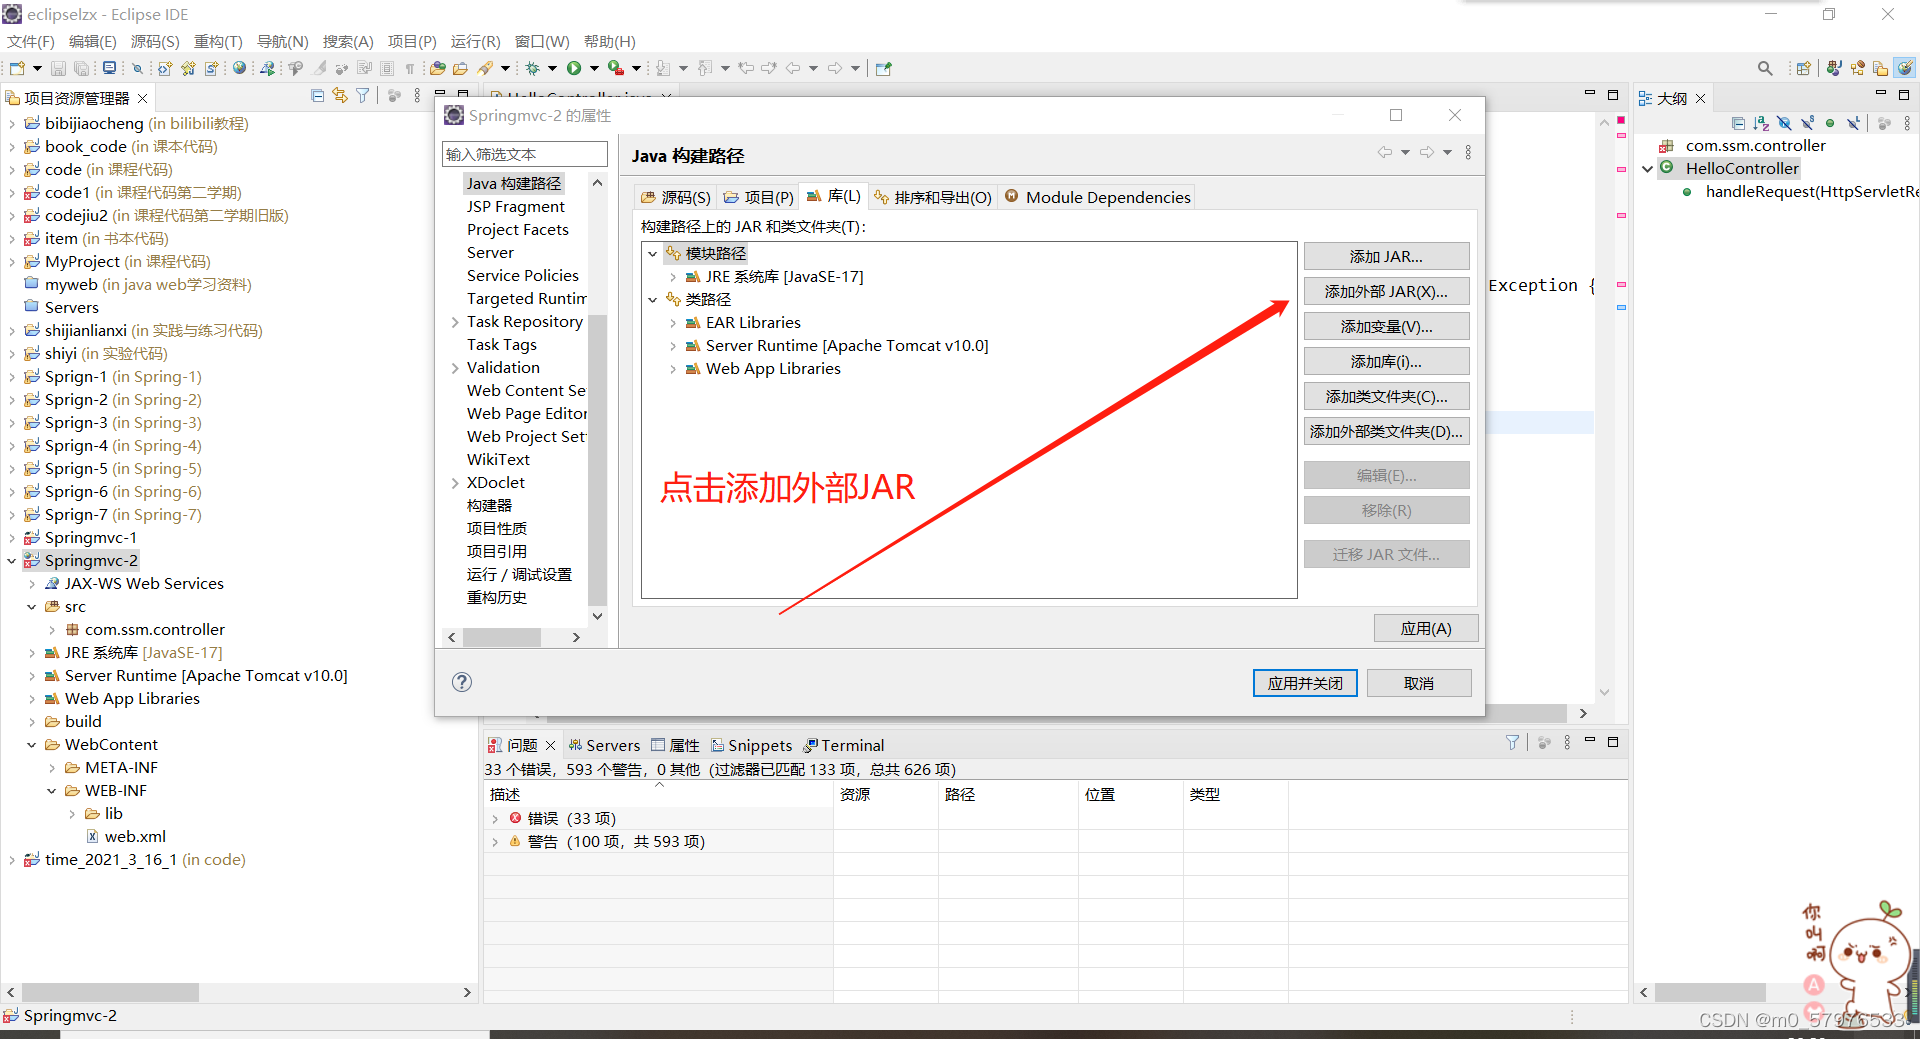Open the view menu dots in the Outline panel
Screen dimensions: 1920x1039
point(1907,123)
